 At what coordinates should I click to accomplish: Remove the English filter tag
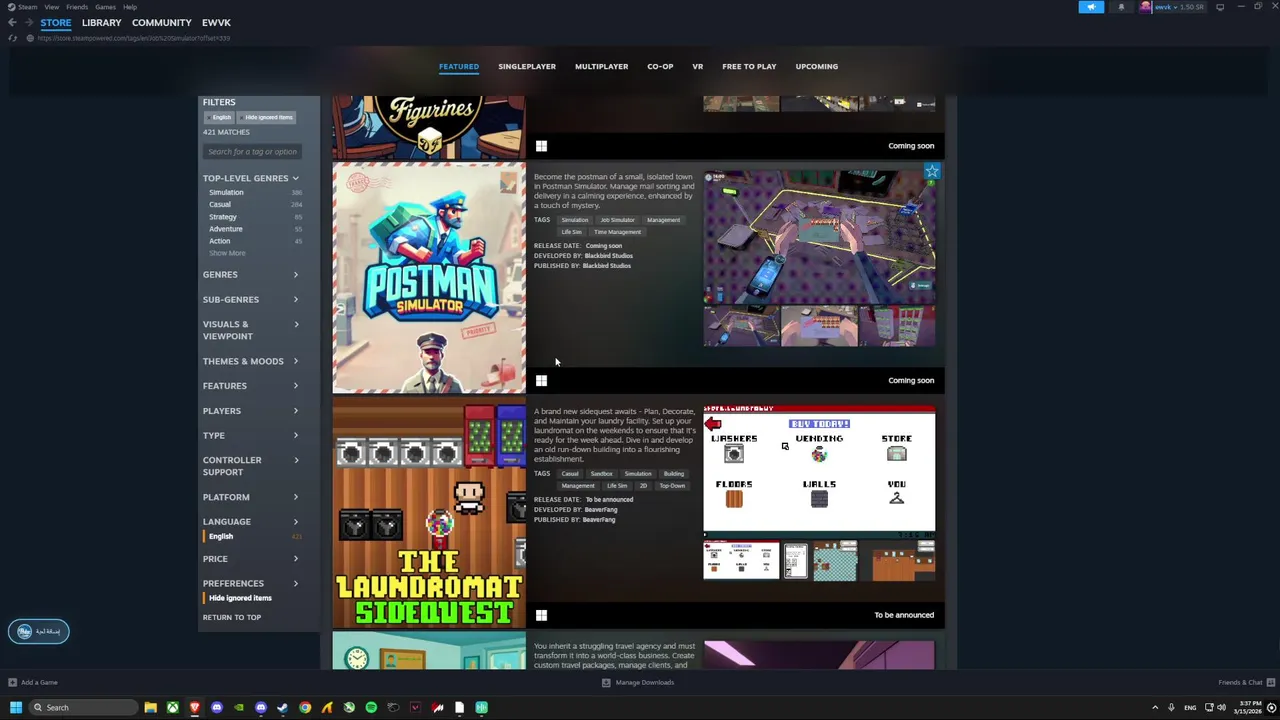221,117
